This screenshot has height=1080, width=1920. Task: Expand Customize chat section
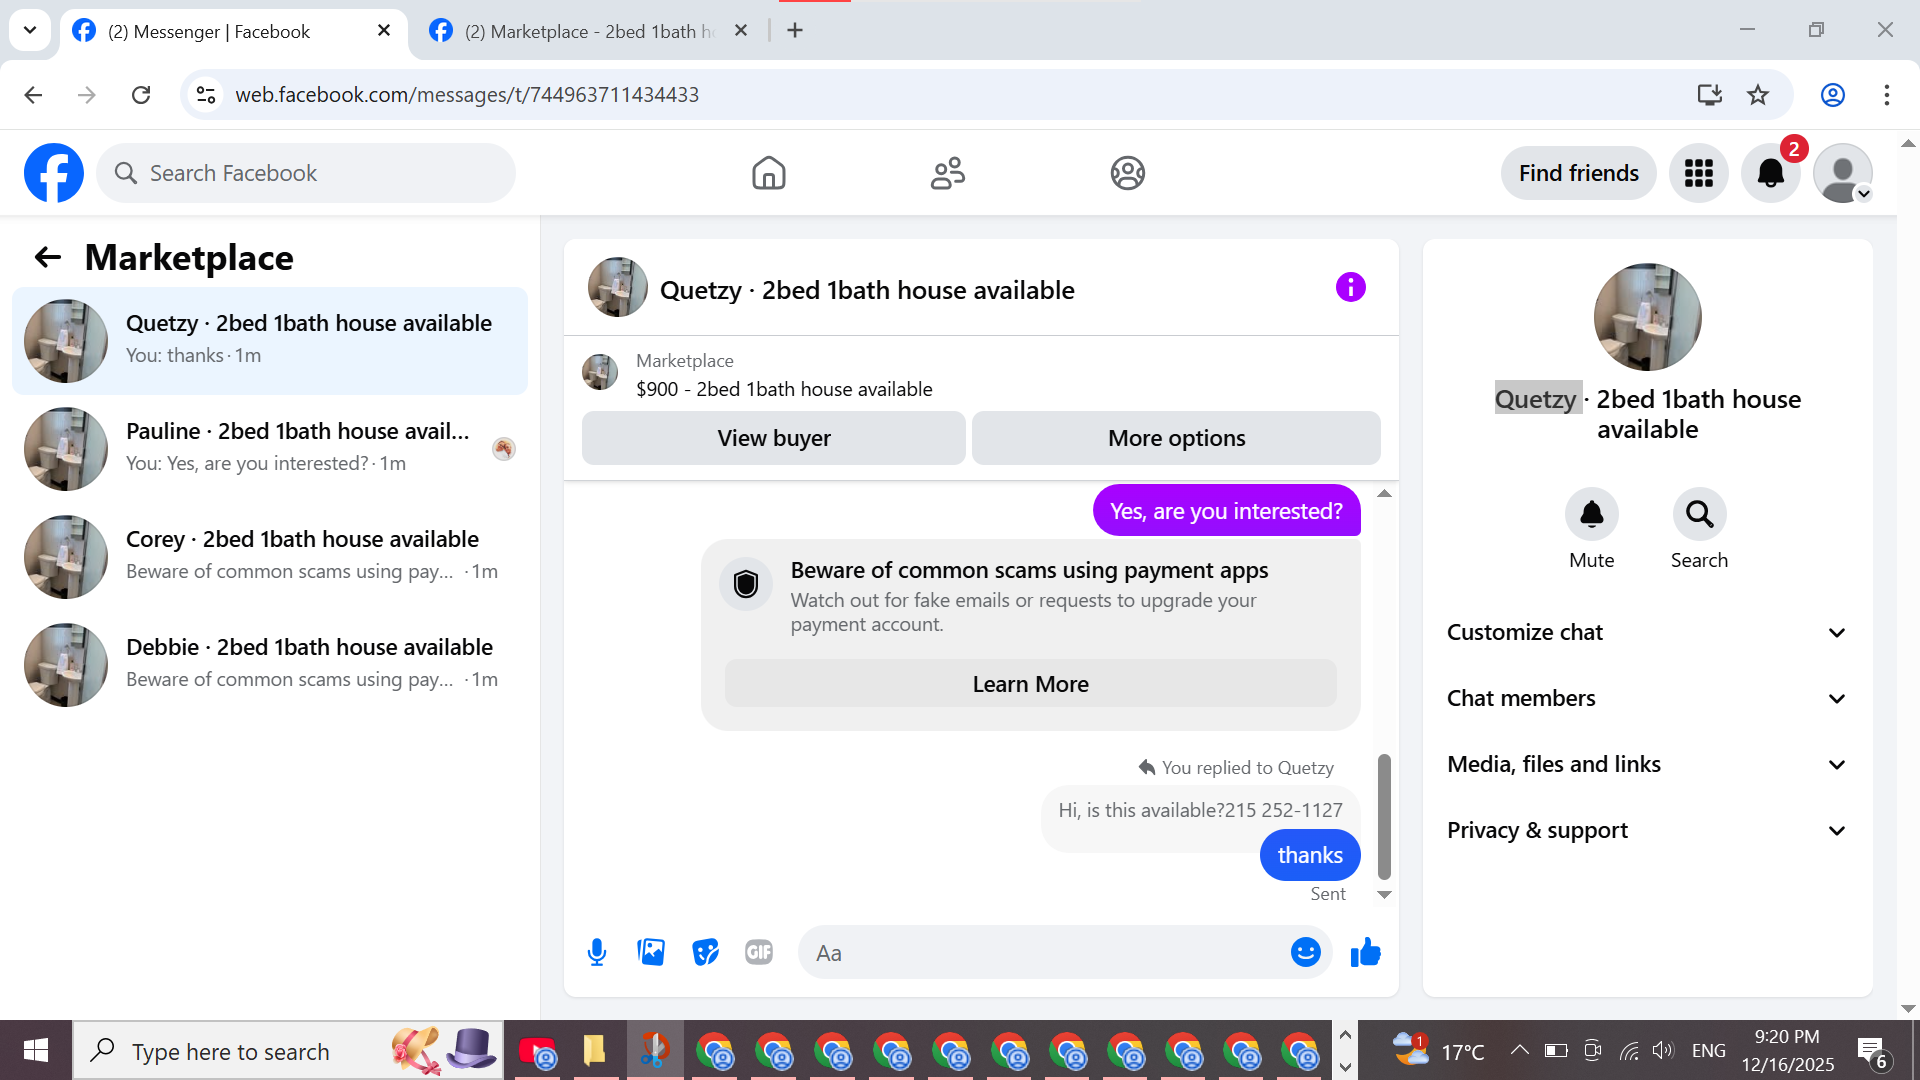(x=1647, y=633)
